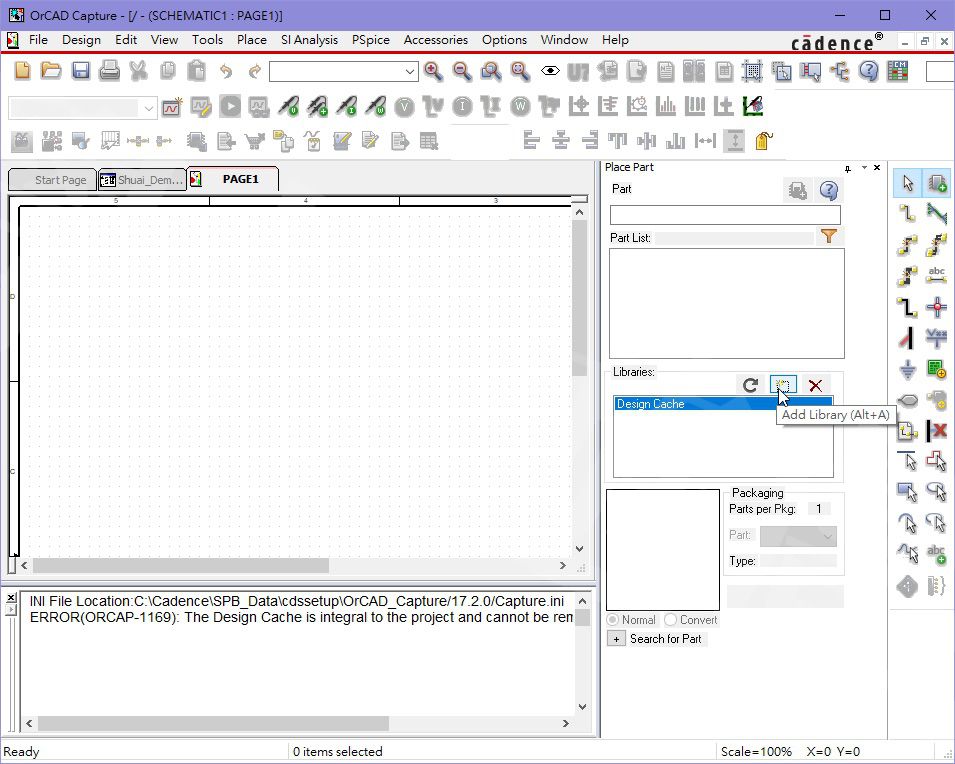Open the File menu

pos(38,40)
